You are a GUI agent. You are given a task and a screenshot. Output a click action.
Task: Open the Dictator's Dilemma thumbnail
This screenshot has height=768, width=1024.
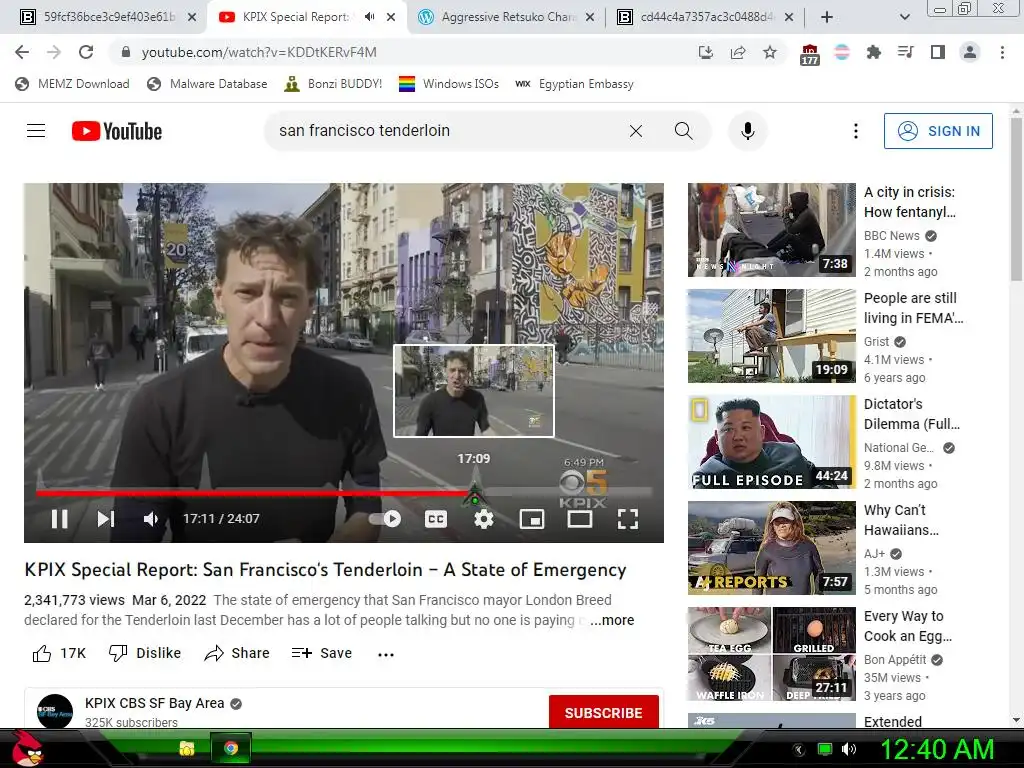771,442
